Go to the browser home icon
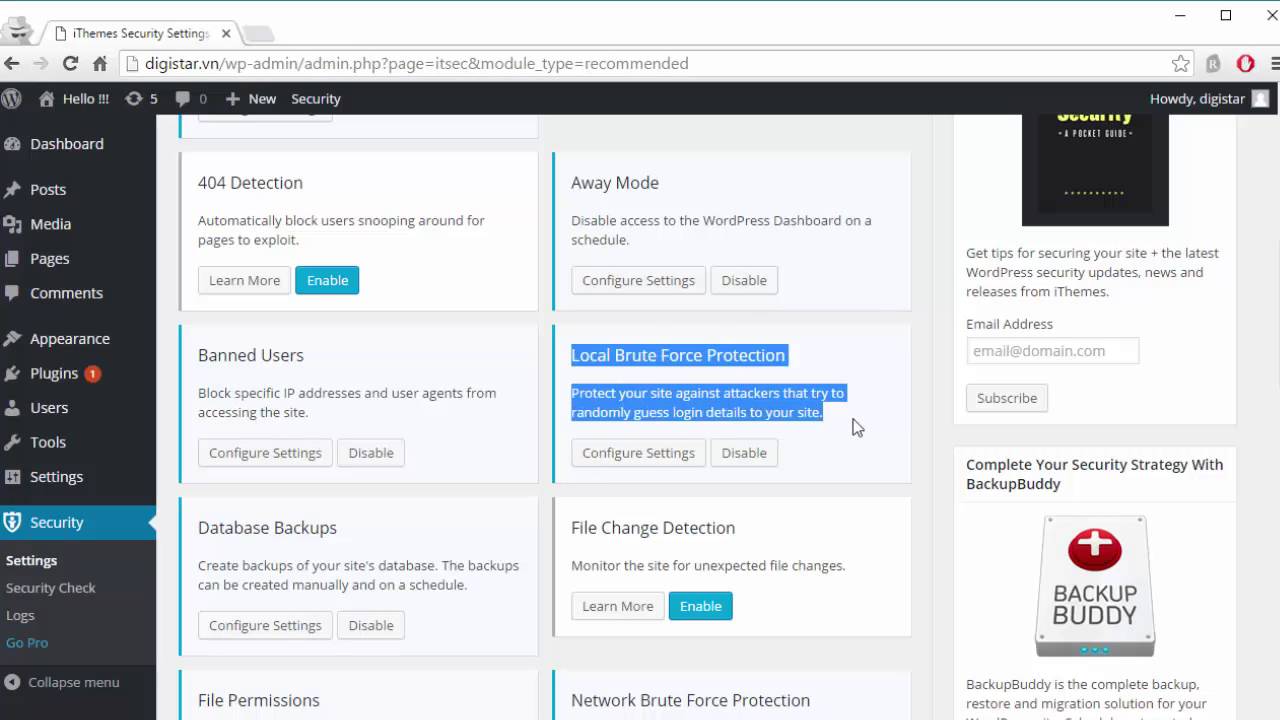The width and height of the screenshot is (1280, 720). click(x=100, y=63)
